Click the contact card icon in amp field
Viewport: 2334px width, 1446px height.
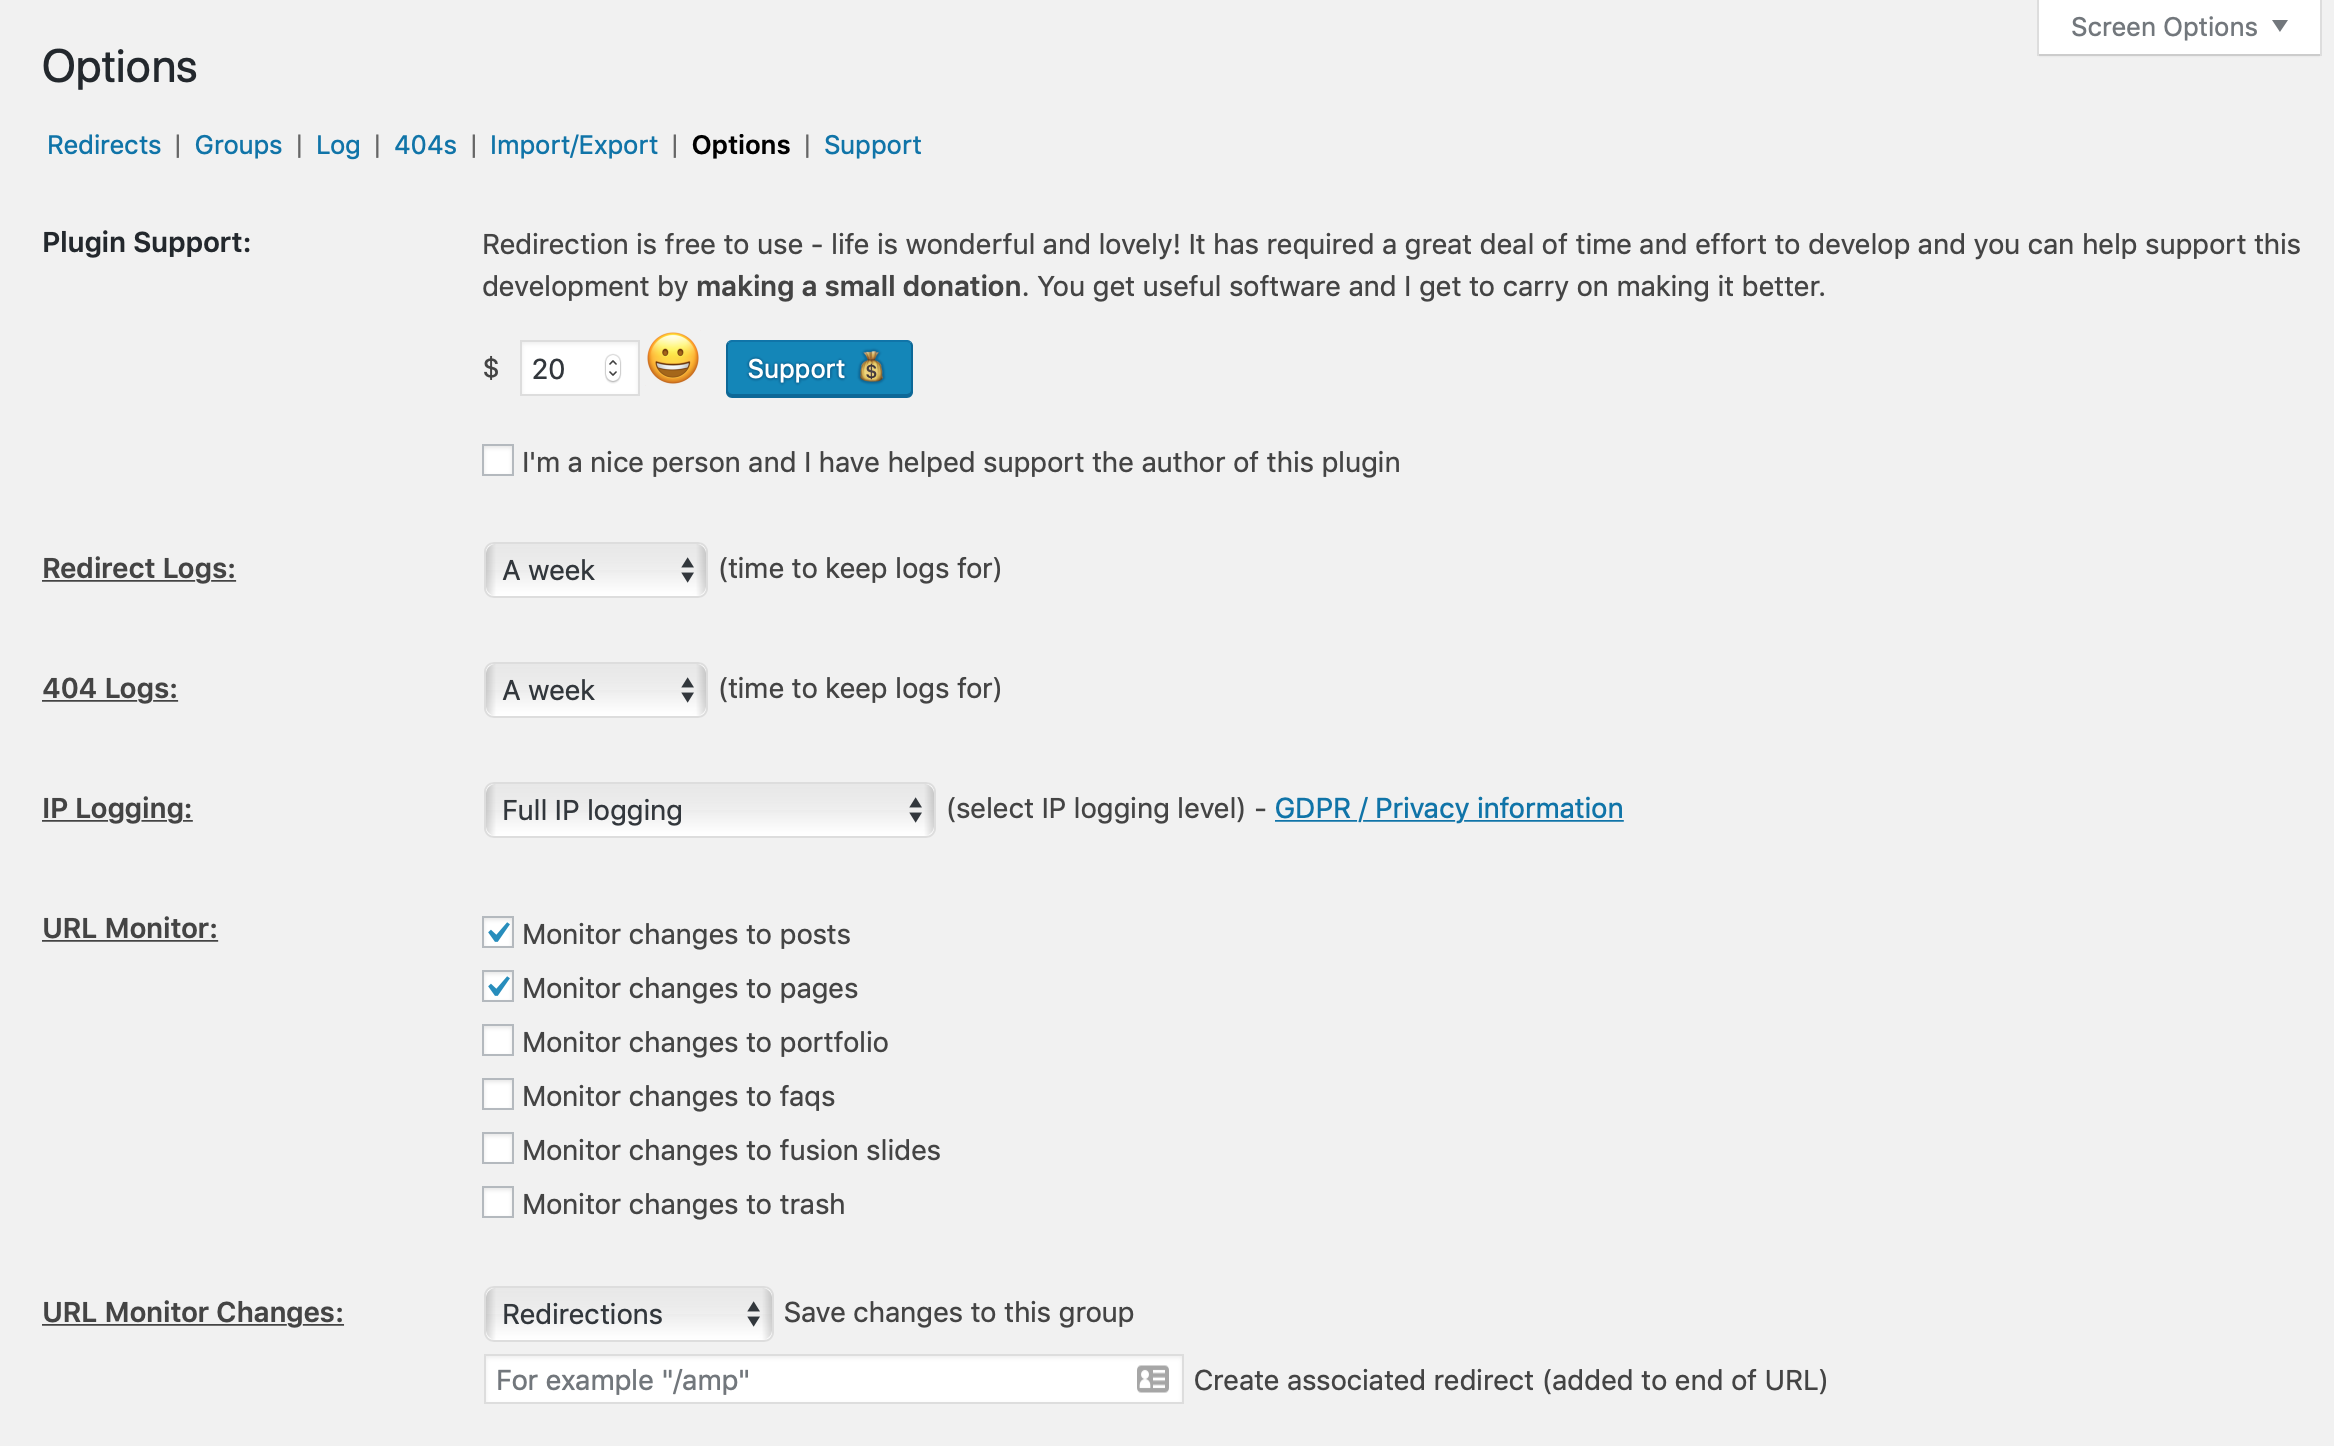[1153, 1379]
